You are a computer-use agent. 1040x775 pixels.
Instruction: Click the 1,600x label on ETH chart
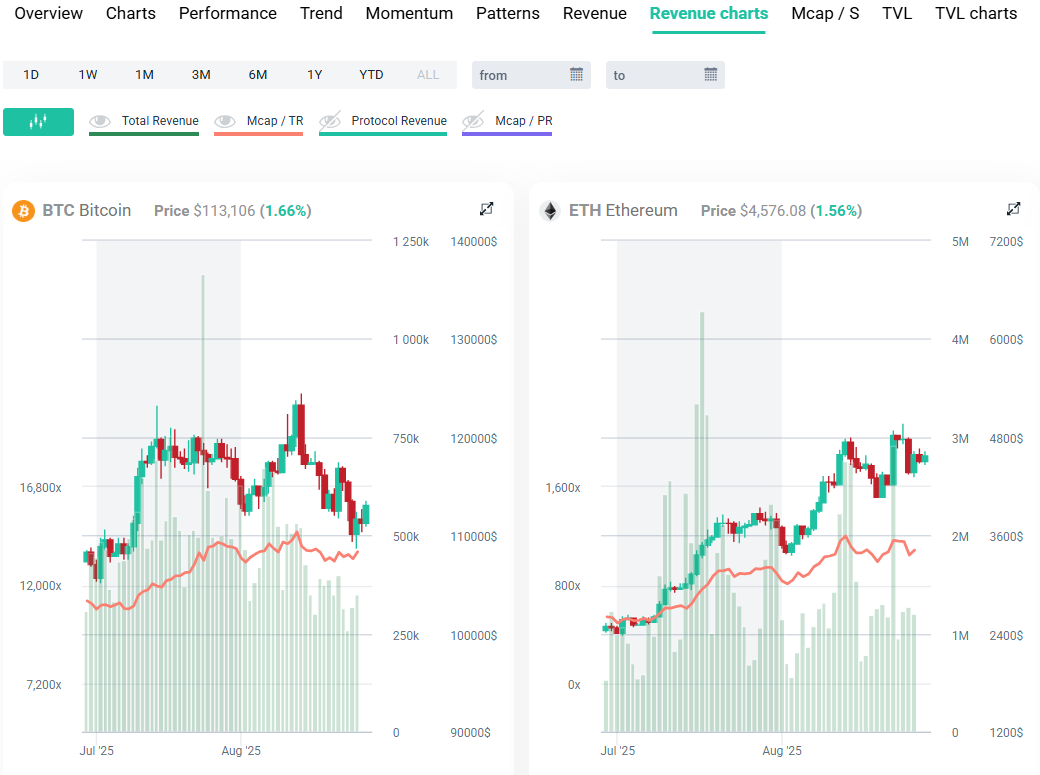[563, 488]
